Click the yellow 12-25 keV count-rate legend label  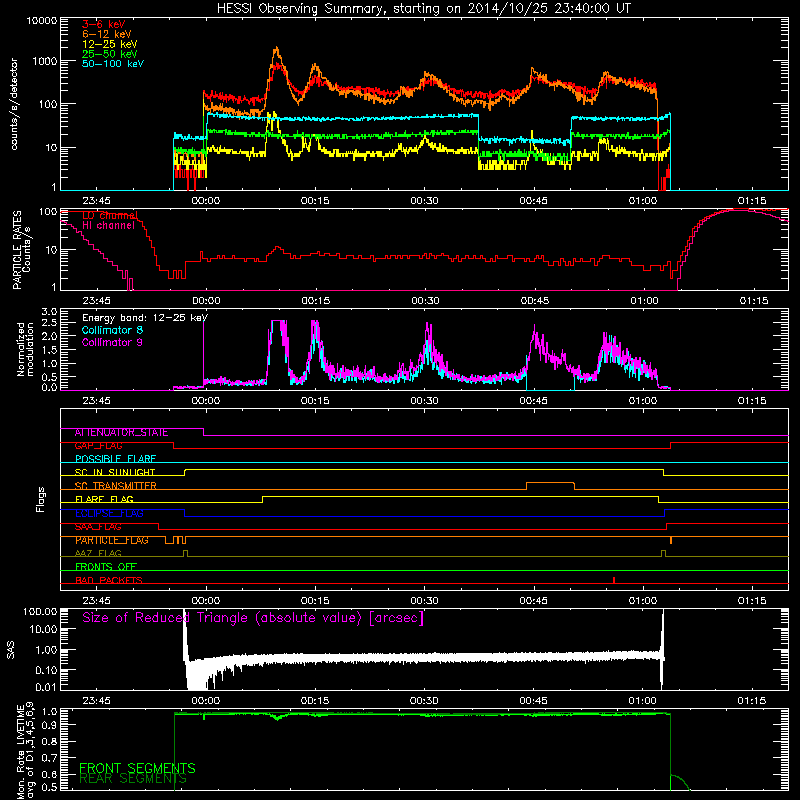[x=110, y=44]
